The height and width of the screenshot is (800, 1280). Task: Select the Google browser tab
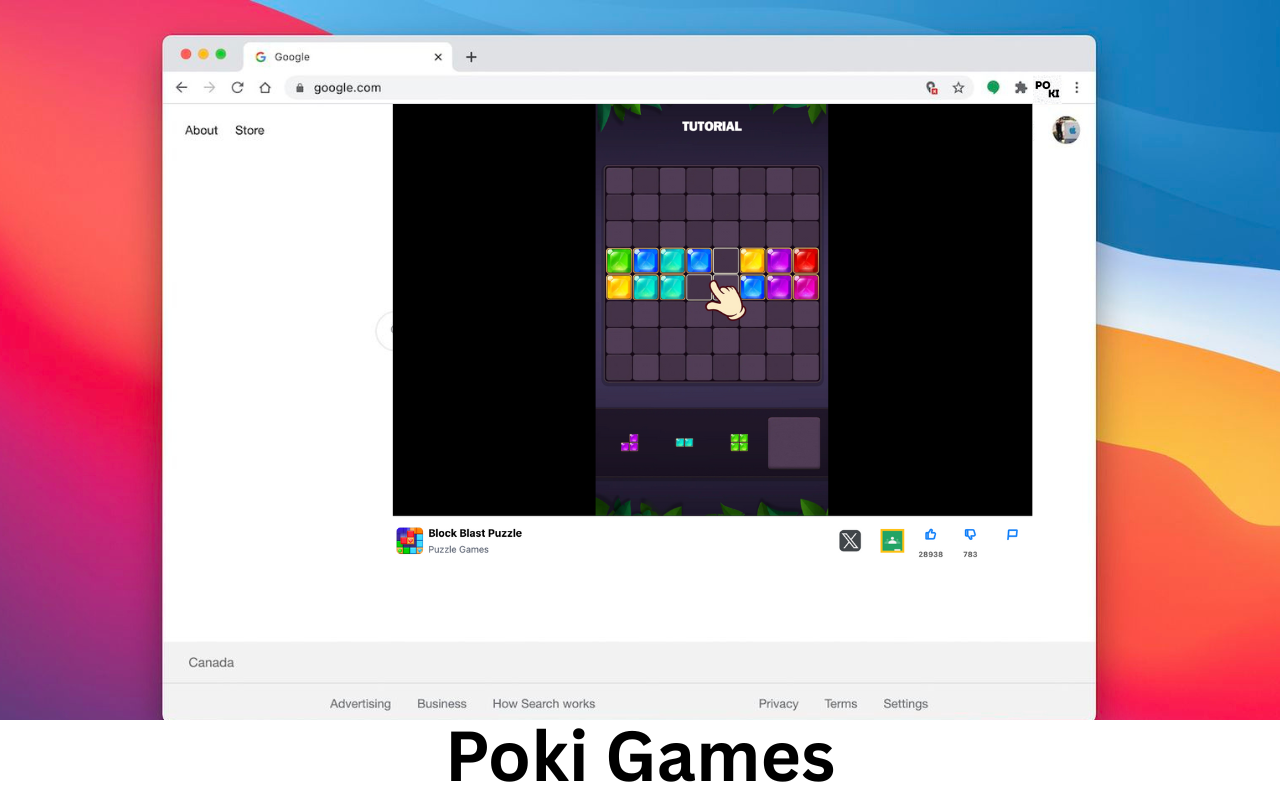348,57
